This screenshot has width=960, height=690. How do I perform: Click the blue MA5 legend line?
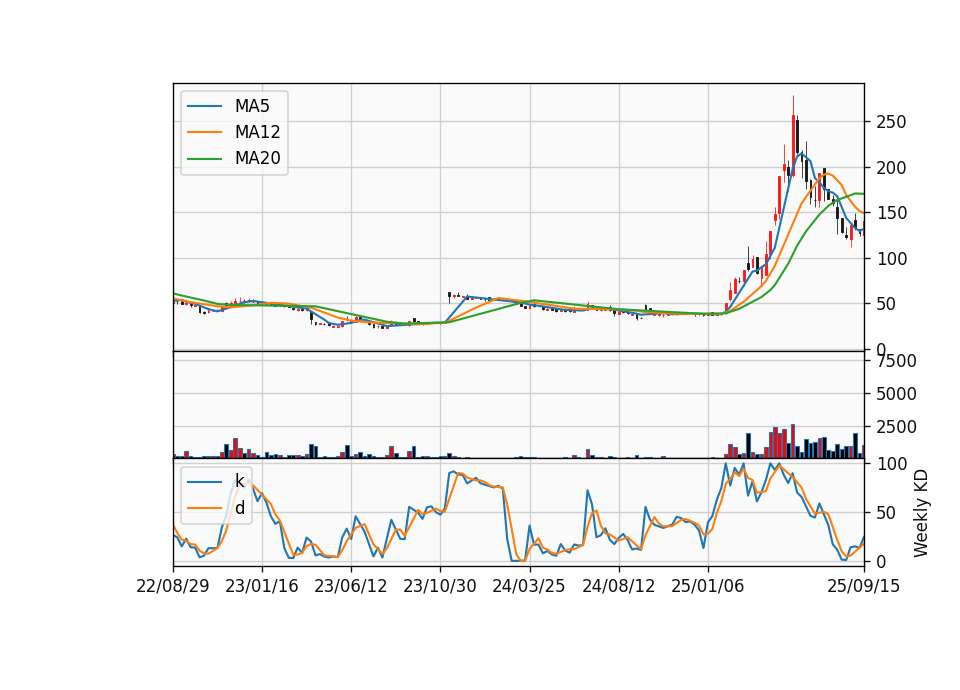[204, 106]
